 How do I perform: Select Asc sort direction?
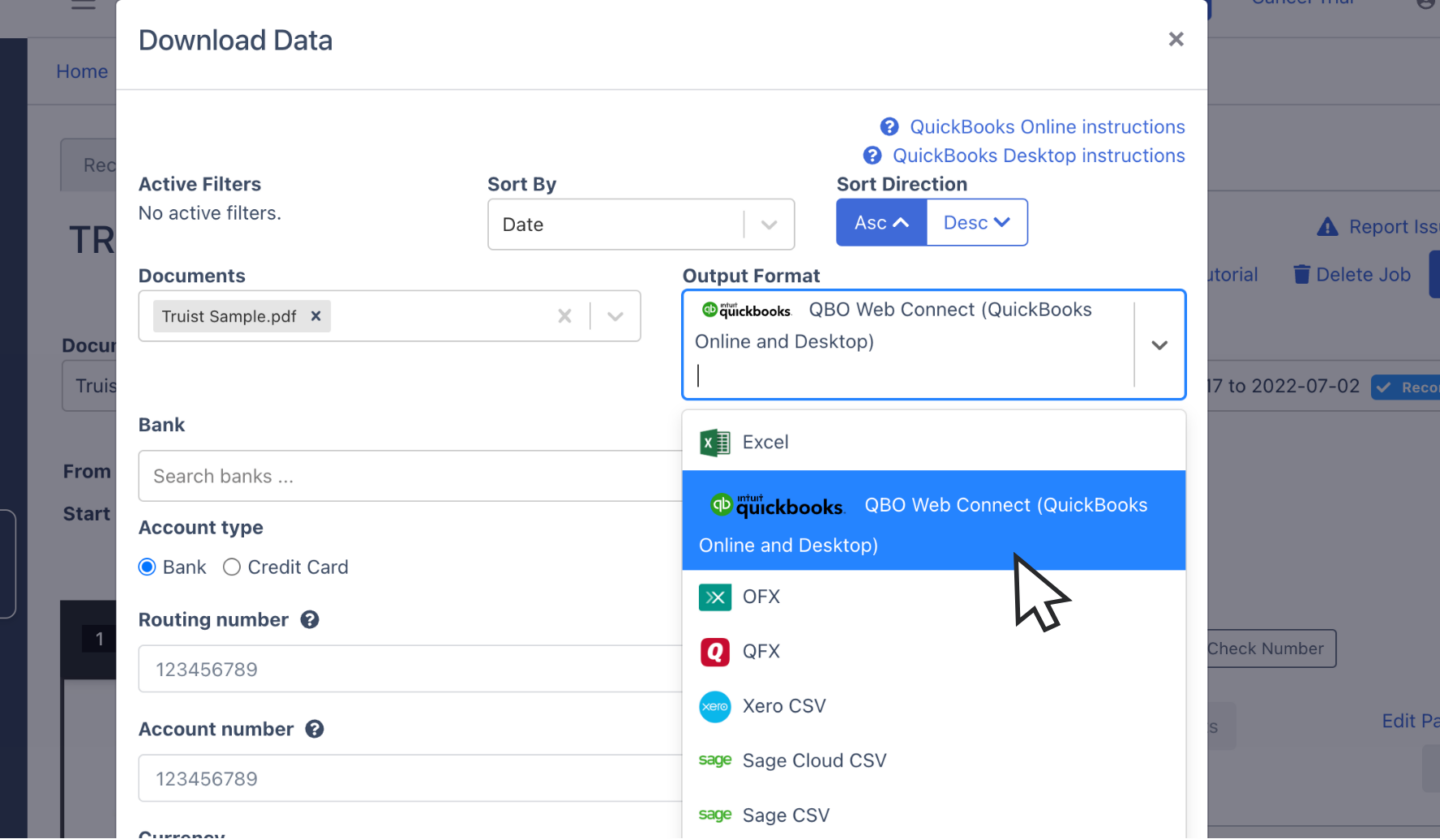(x=881, y=222)
